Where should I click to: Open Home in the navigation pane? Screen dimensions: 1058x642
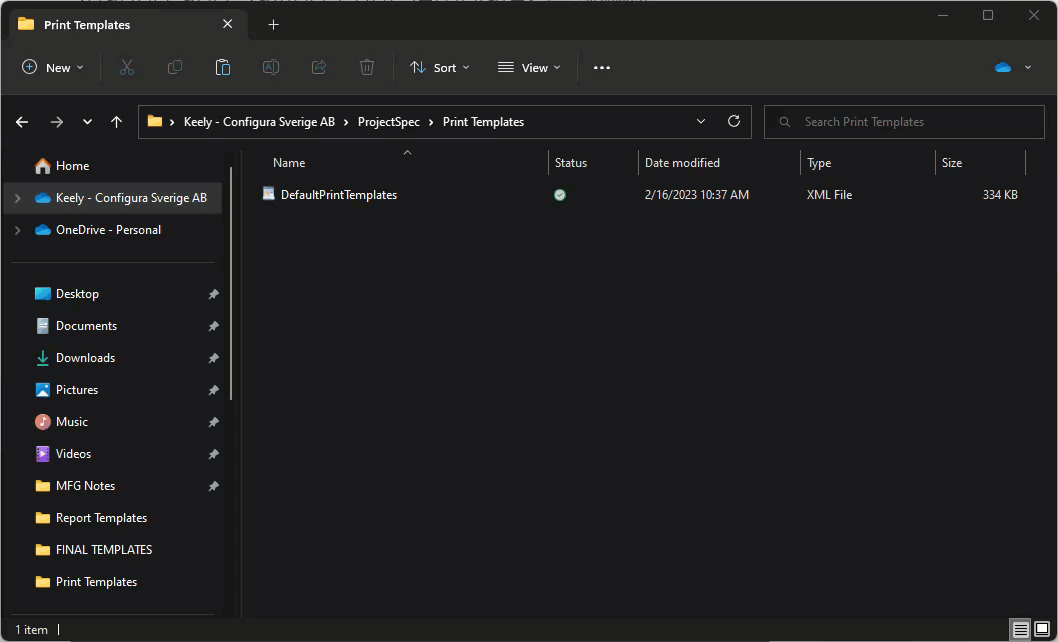point(72,165)
